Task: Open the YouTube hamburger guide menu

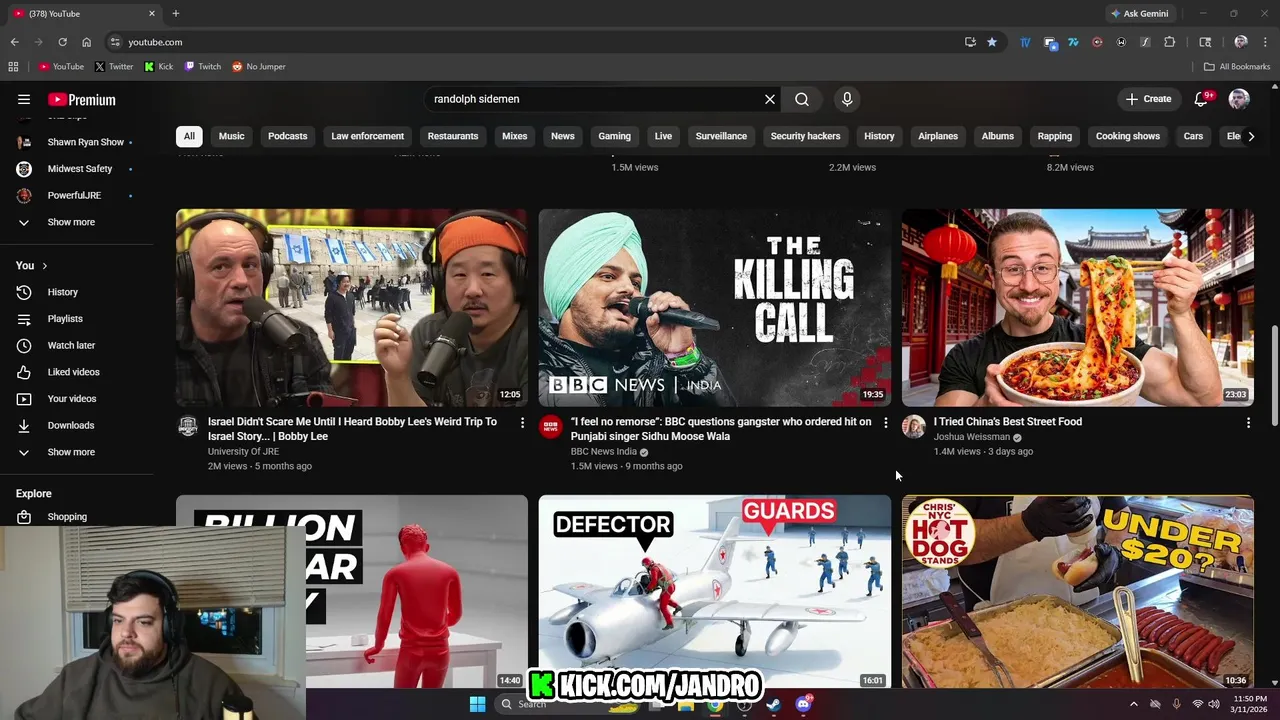Action: 24,99
